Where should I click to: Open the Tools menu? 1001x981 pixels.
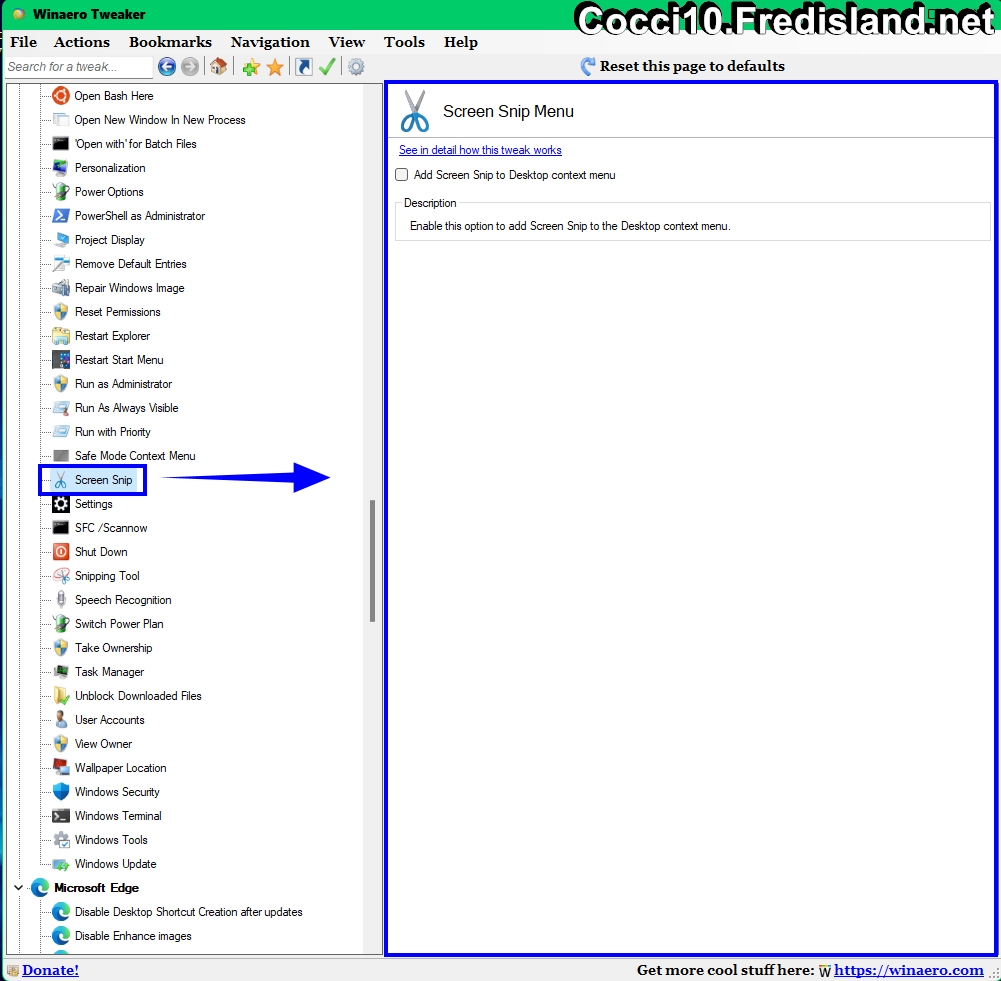404,42
